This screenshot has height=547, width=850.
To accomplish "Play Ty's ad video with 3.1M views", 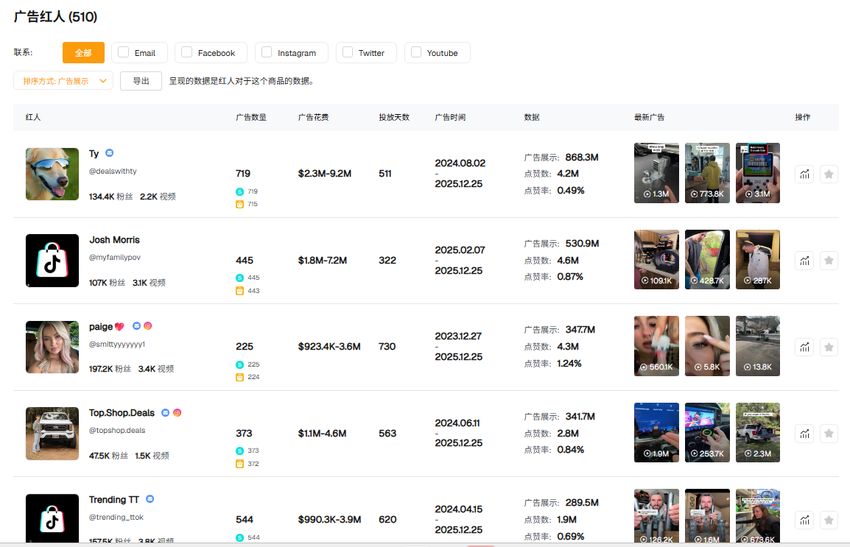I will point(757,173).
